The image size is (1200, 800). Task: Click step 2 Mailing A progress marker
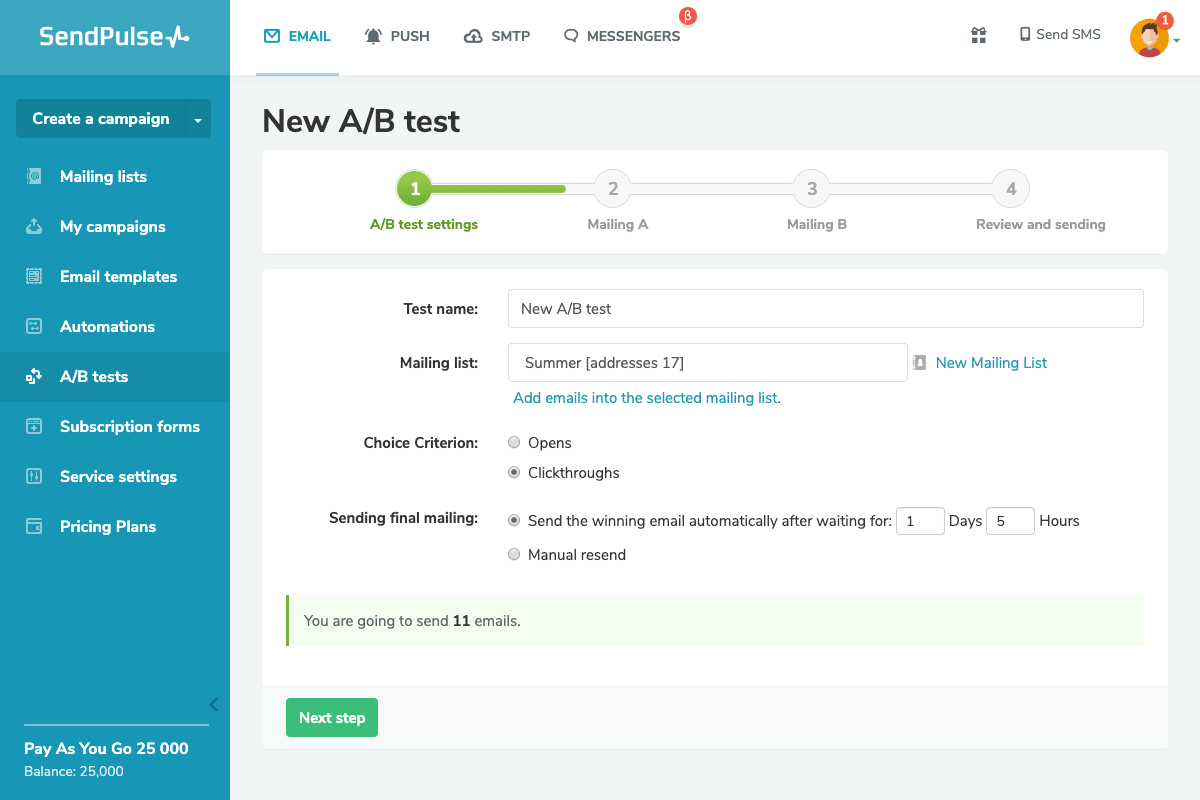coord(613,189)
